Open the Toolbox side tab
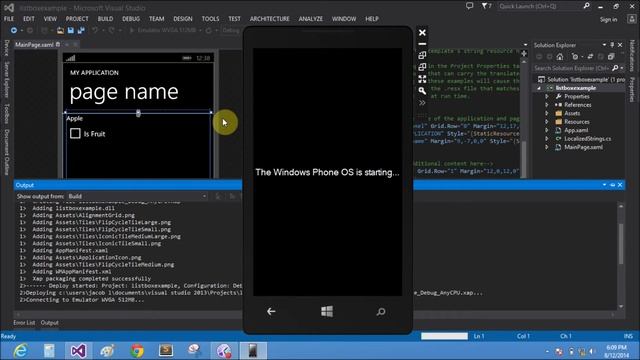This screenshot has width=640, height=360. tap(7, 113)
